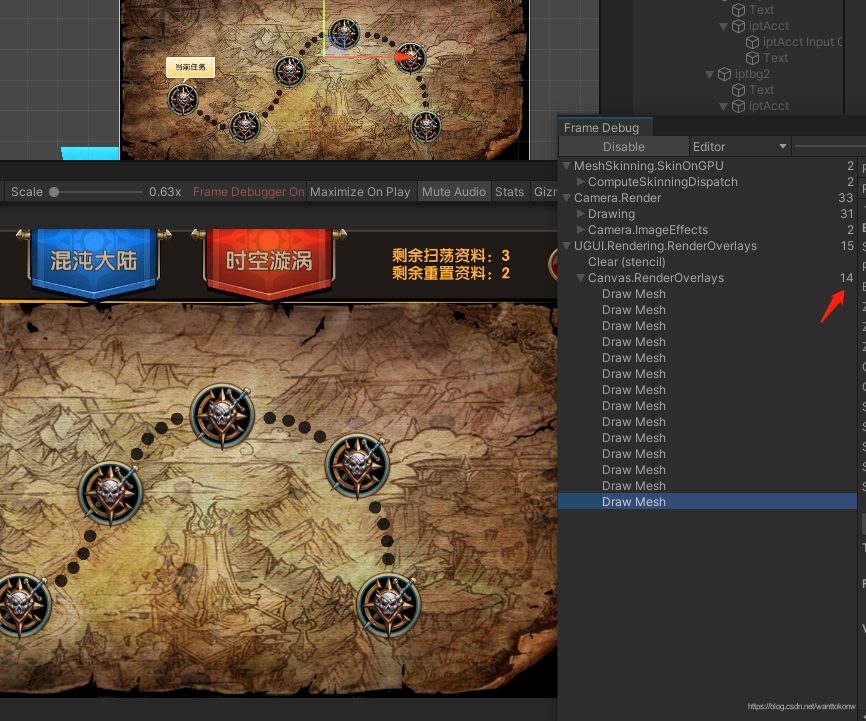The width and height of the screenshot is (866, 721).
Task: Click the 剩余重置资料: 2 text
Action: [x=451, y=273]
